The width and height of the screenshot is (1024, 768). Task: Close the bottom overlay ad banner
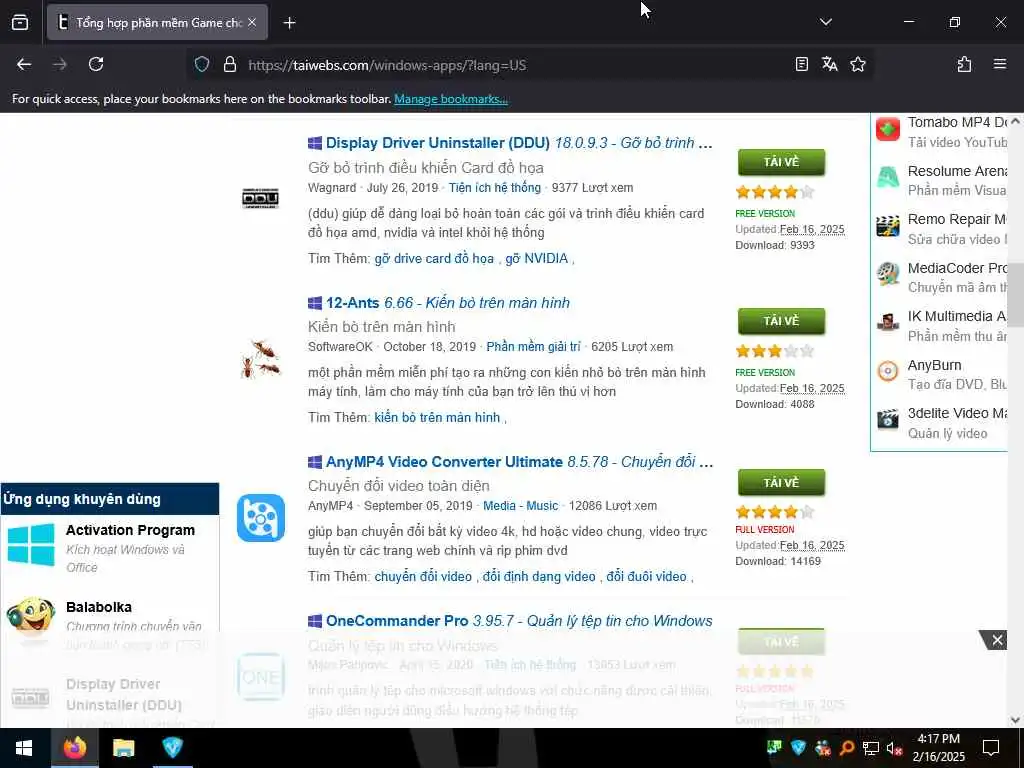(x=997, y=641)
